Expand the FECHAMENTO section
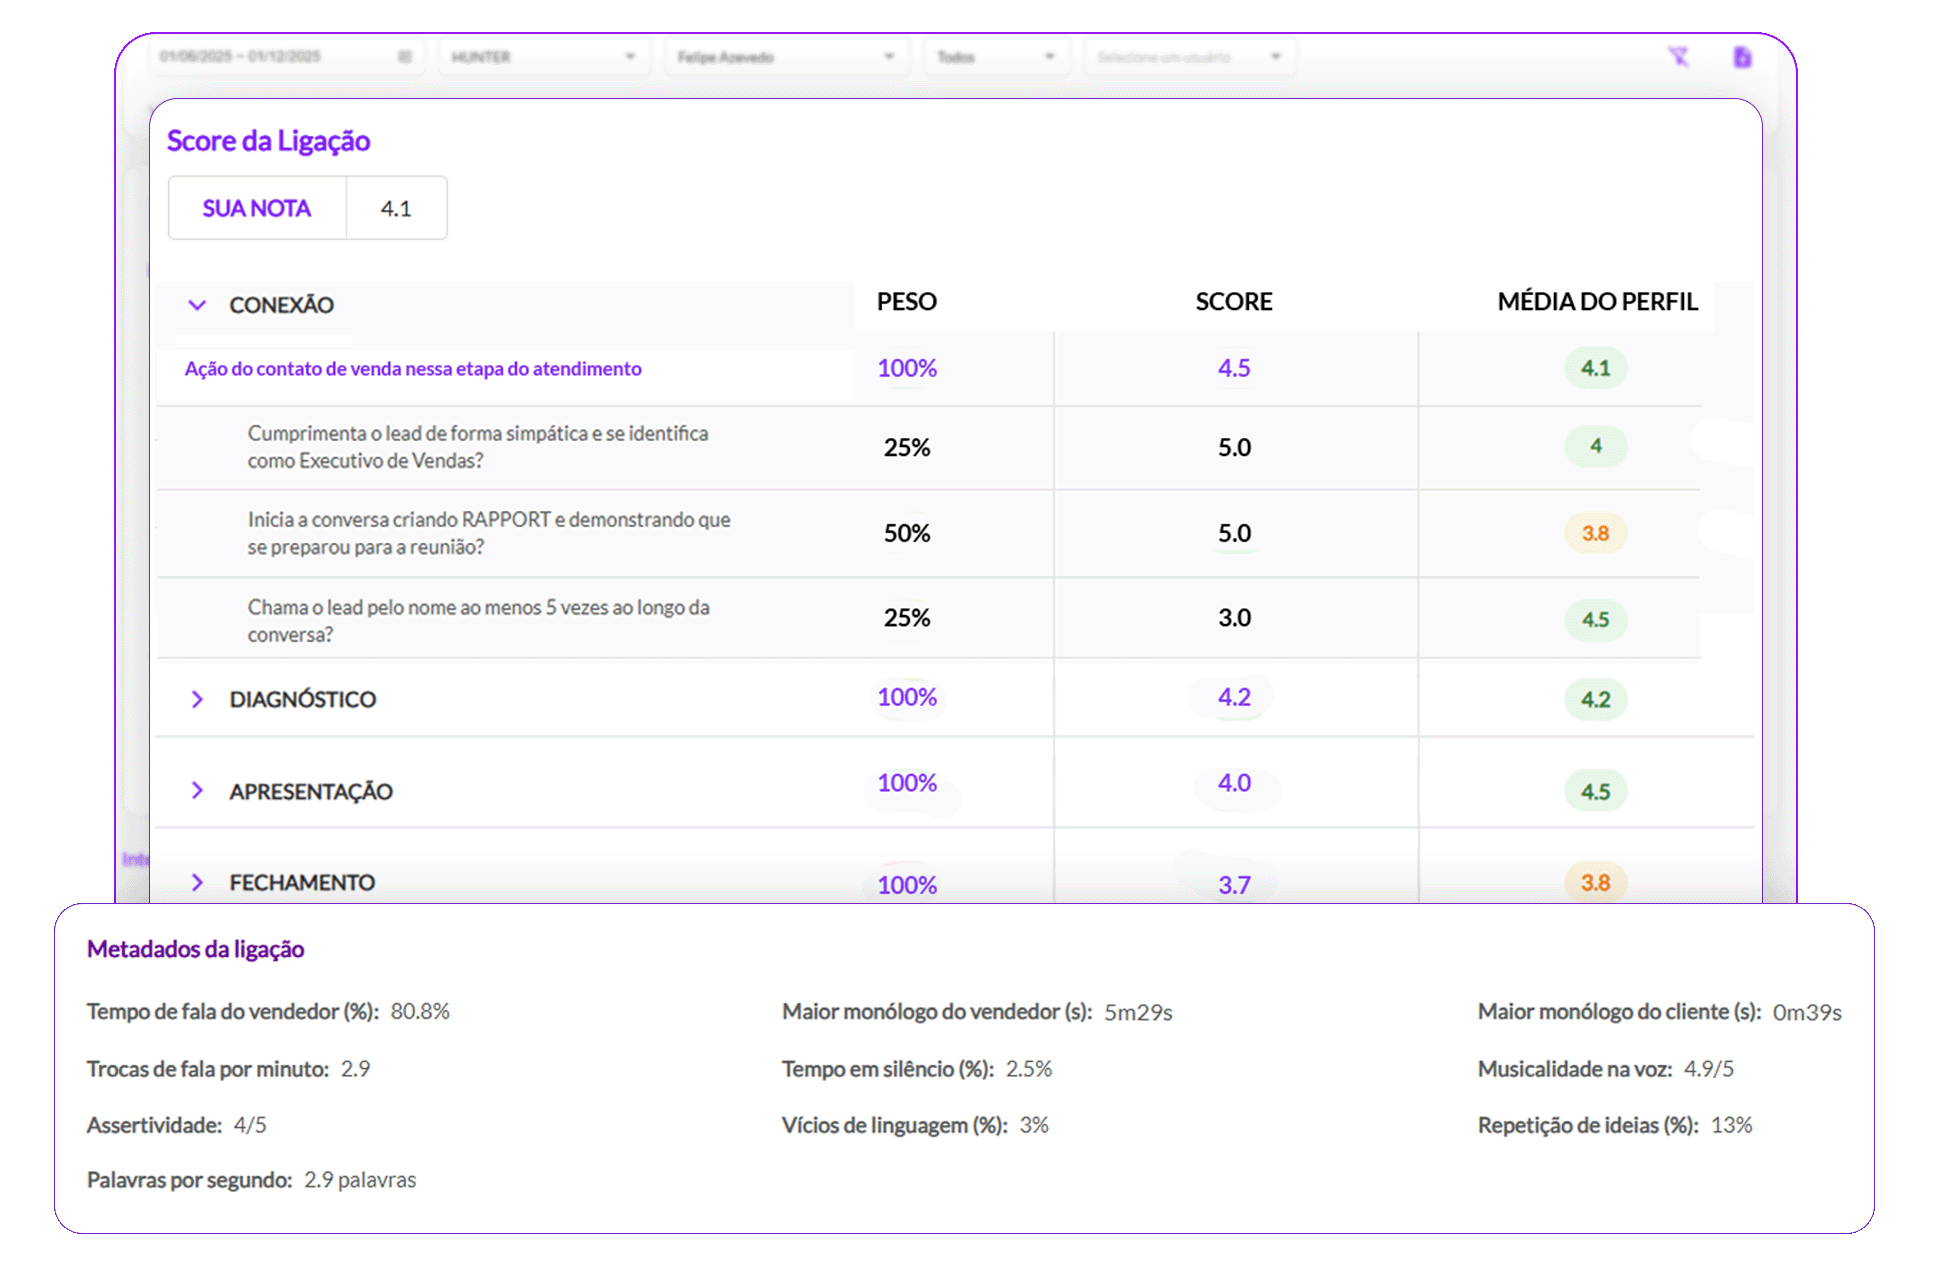The height and width of the screenshot is (1277, 1957). tap(197, 882)
